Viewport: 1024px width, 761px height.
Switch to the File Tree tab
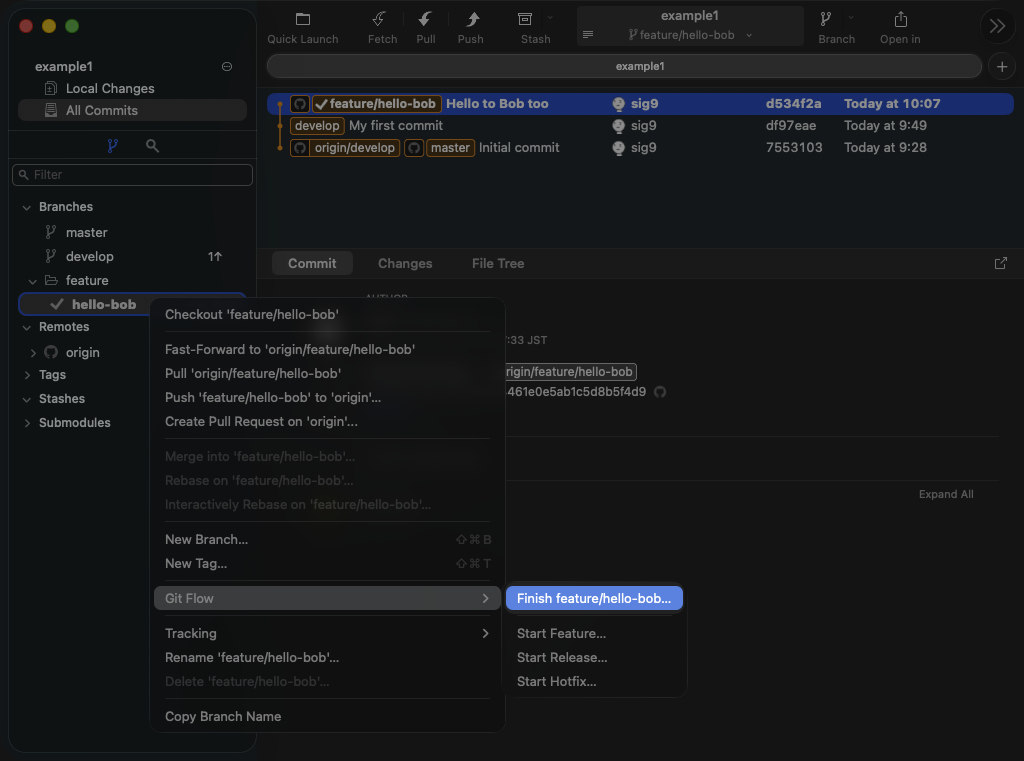[498, 264]
